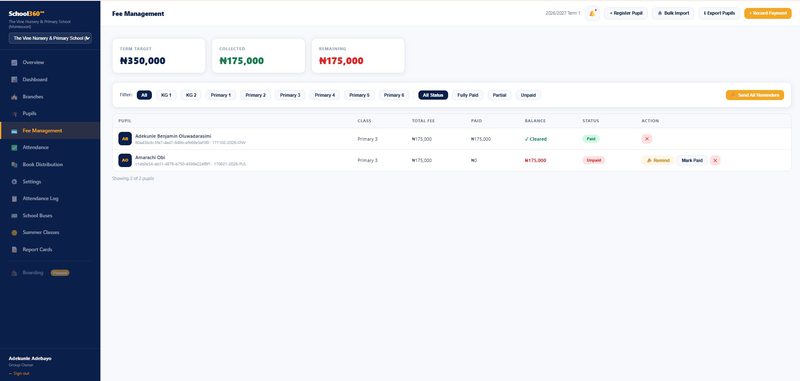Sign out of the account
Screen dimensions: 800x381
coord(19,373)
